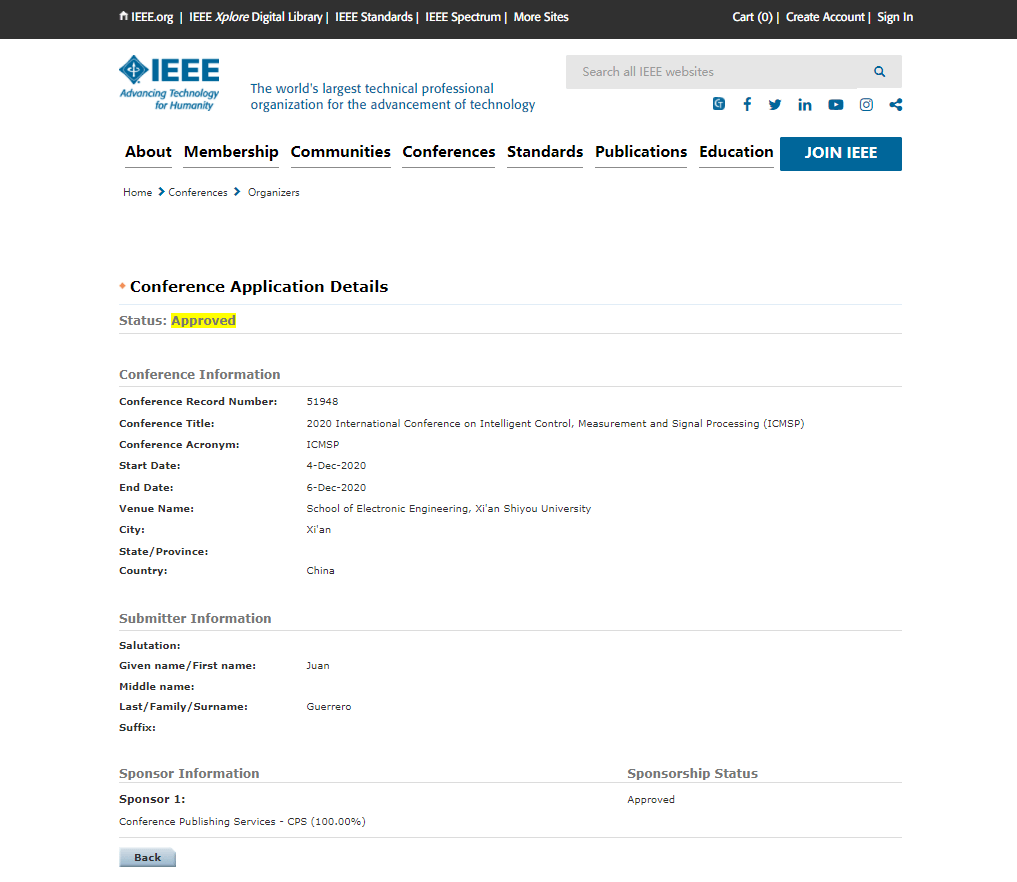
Task: Click the given name Juan
Action: coord(318,665)
